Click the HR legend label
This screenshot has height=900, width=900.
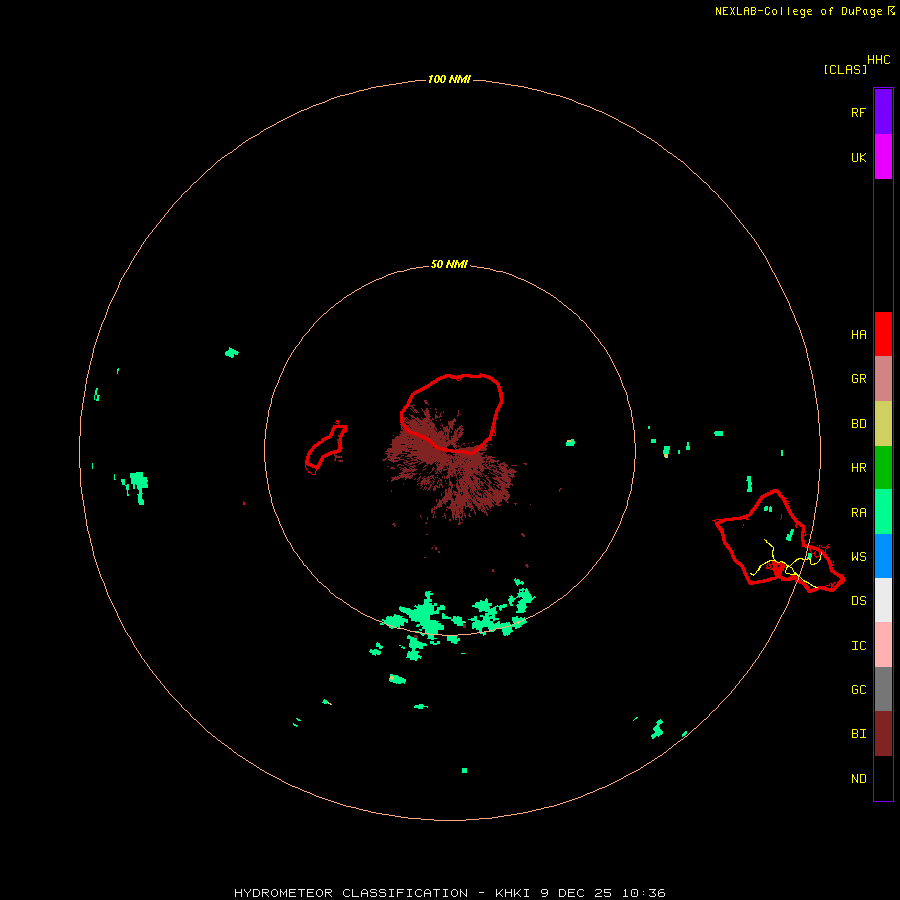858,468
